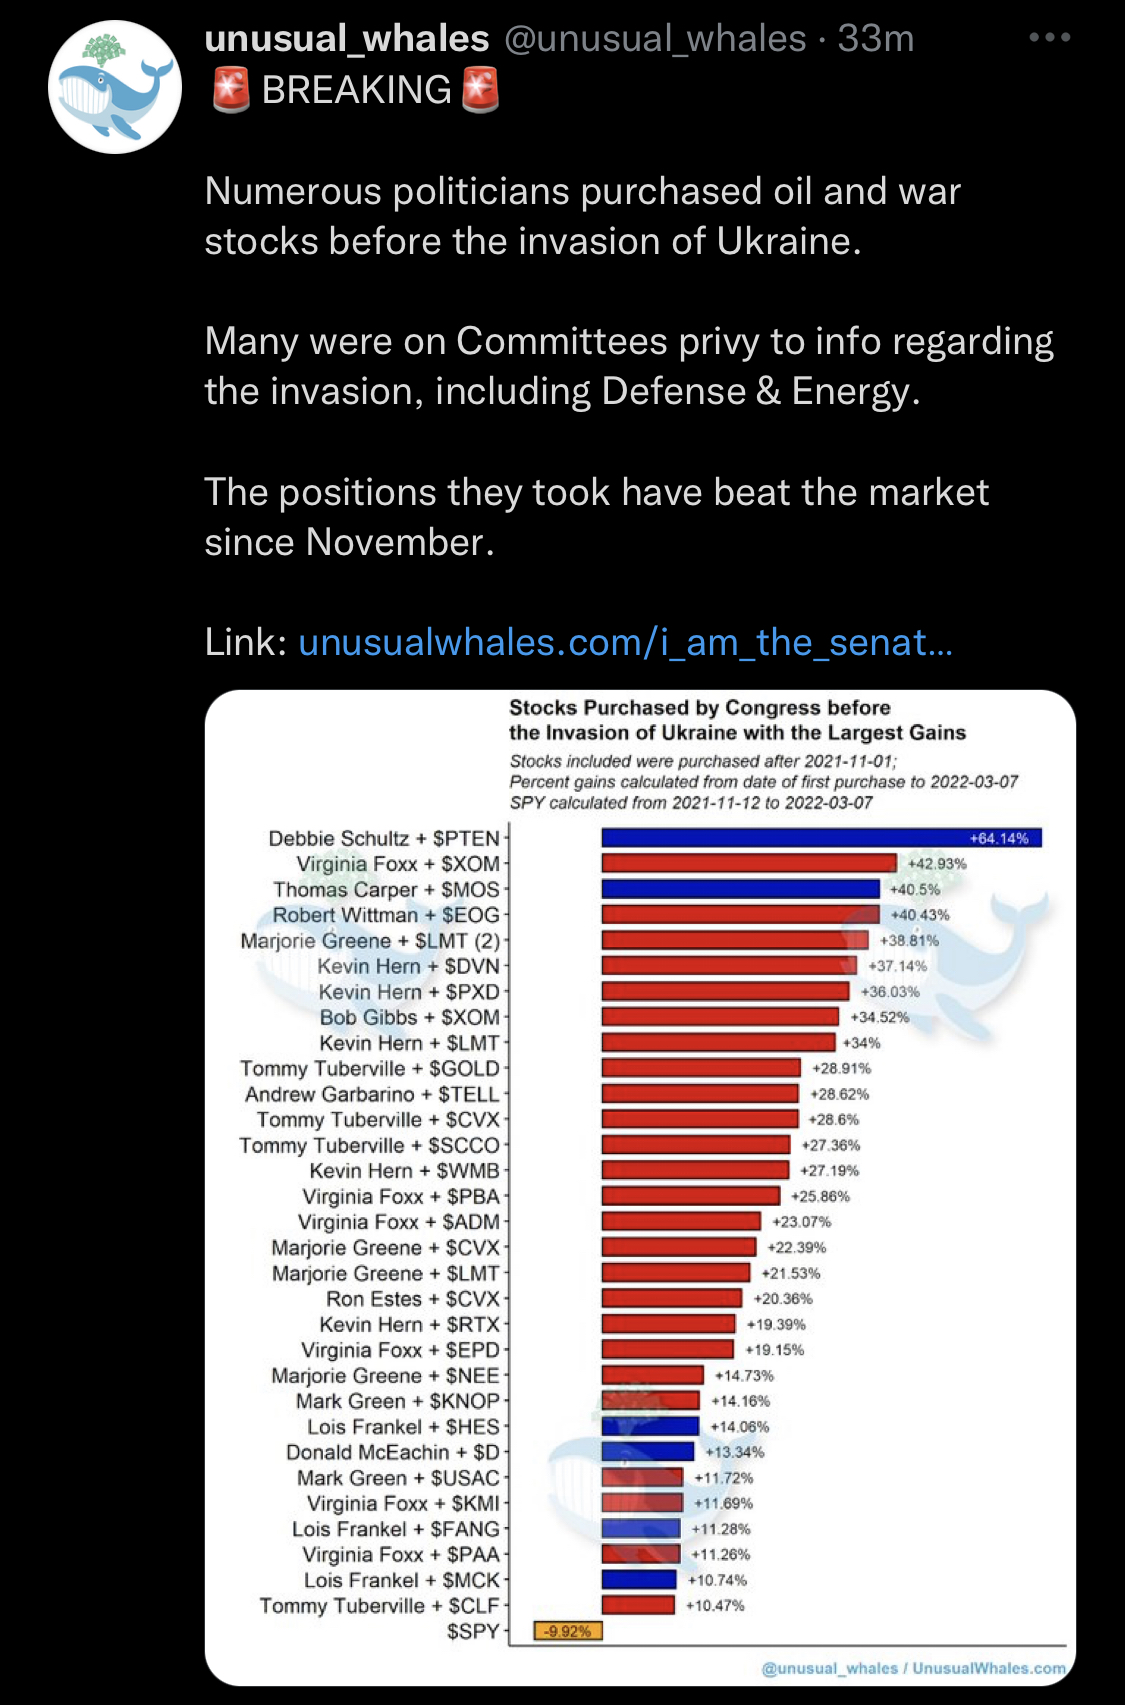The width and height of the screenshot is (1125, 1705).
Task: Click the Marjorie Greene + $LMT (2) label
Action: (370, 941)
